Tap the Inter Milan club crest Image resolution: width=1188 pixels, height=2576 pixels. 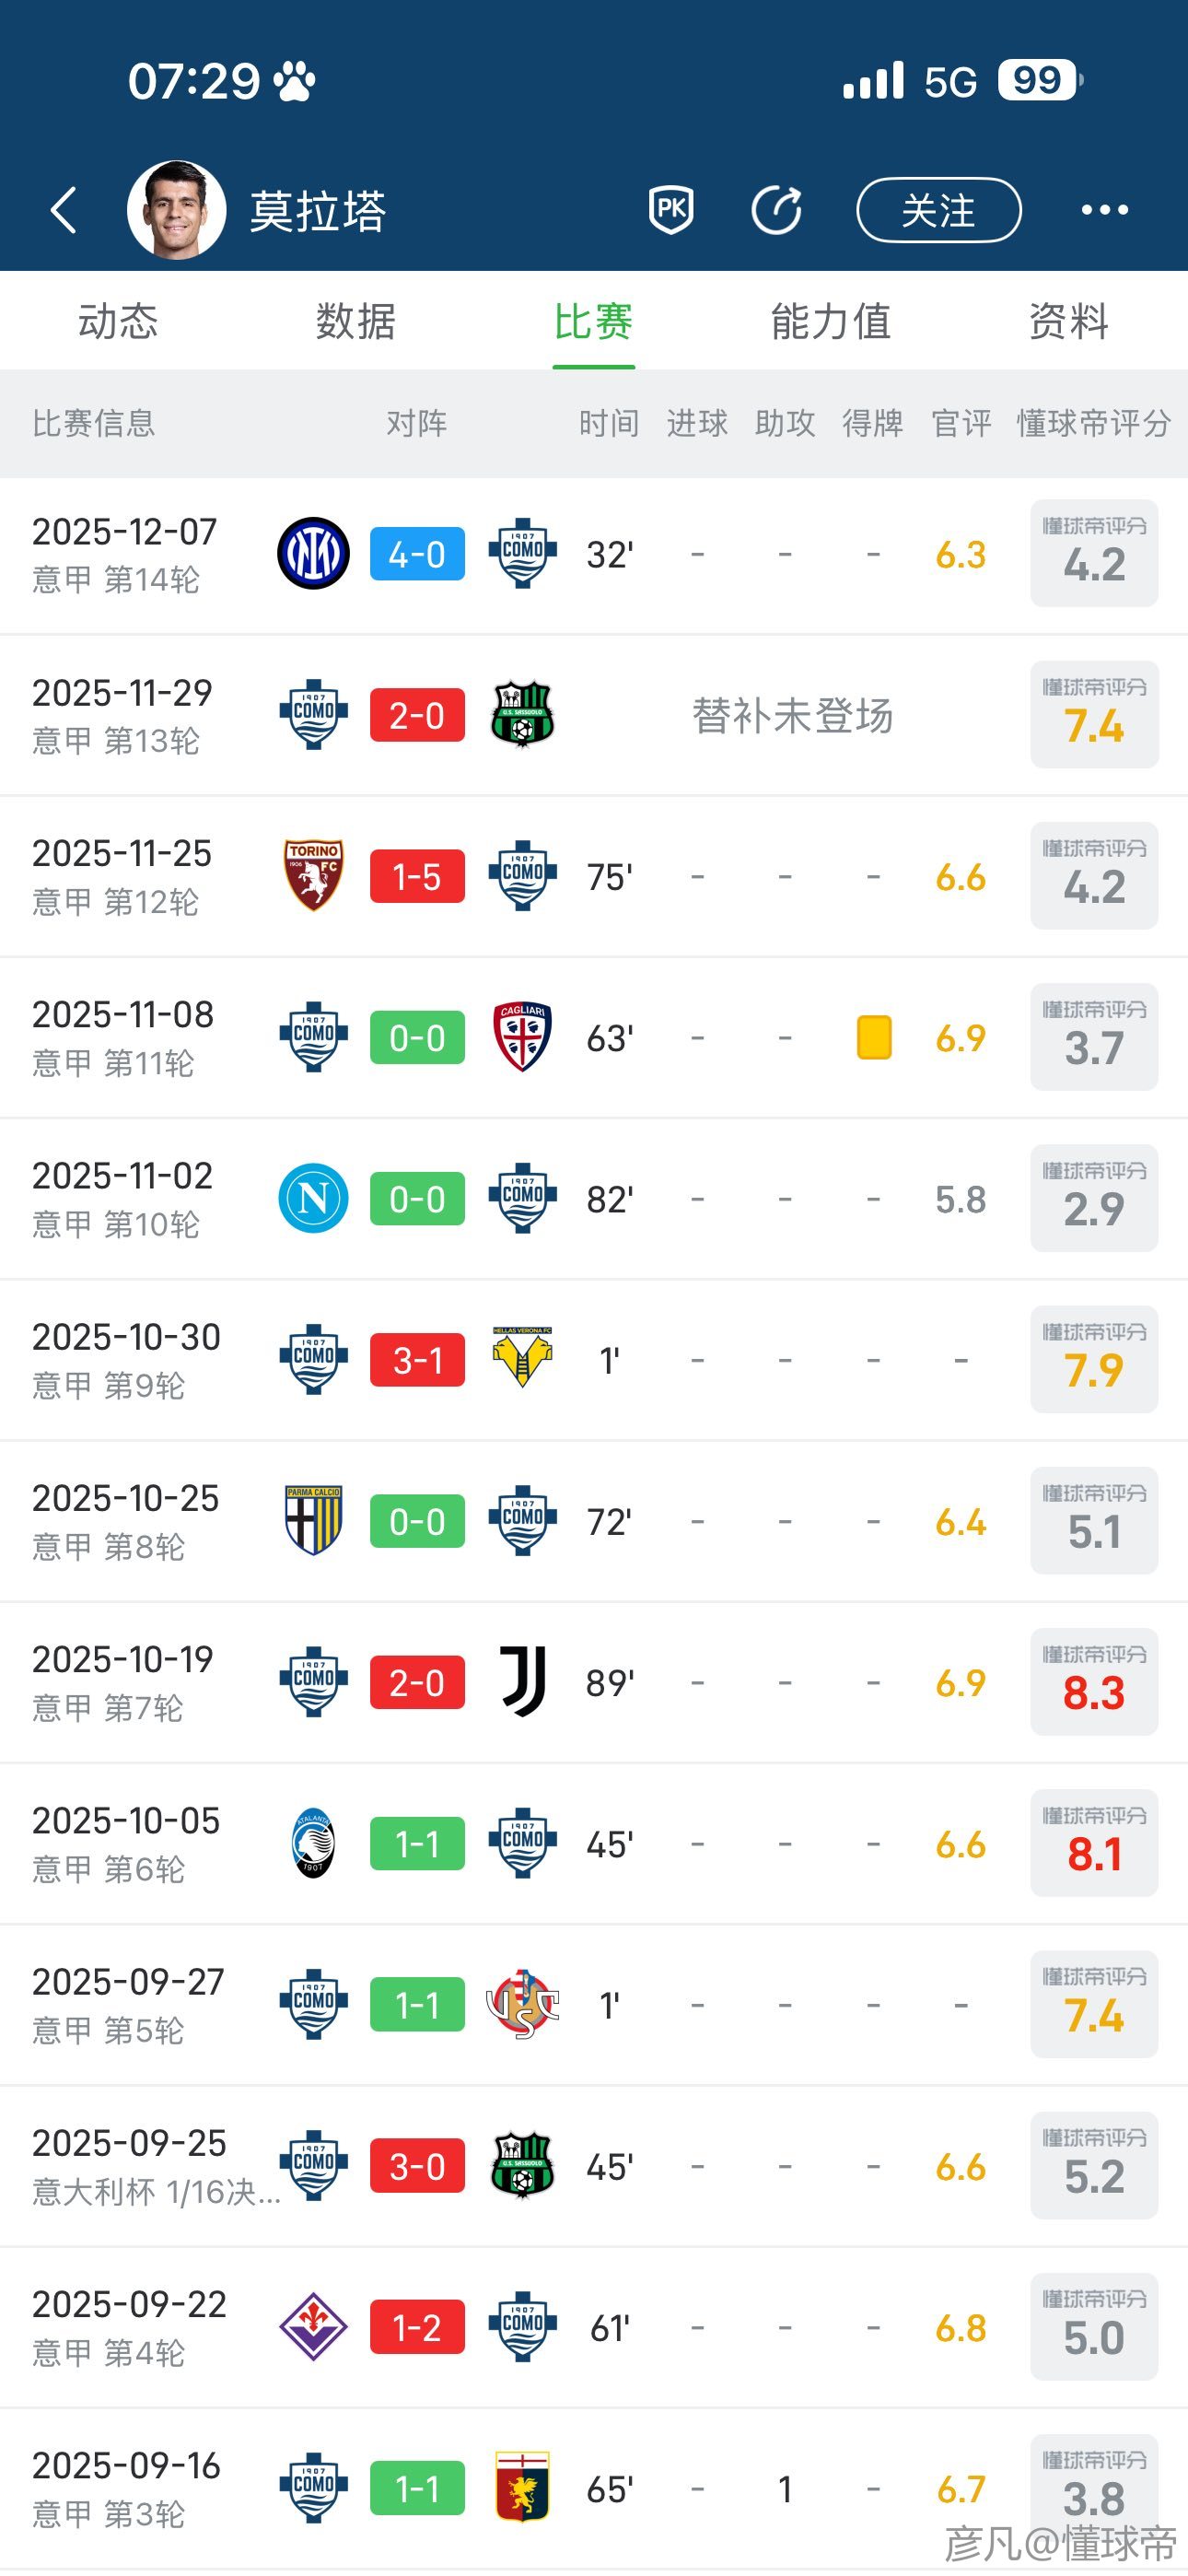(313, 554)
